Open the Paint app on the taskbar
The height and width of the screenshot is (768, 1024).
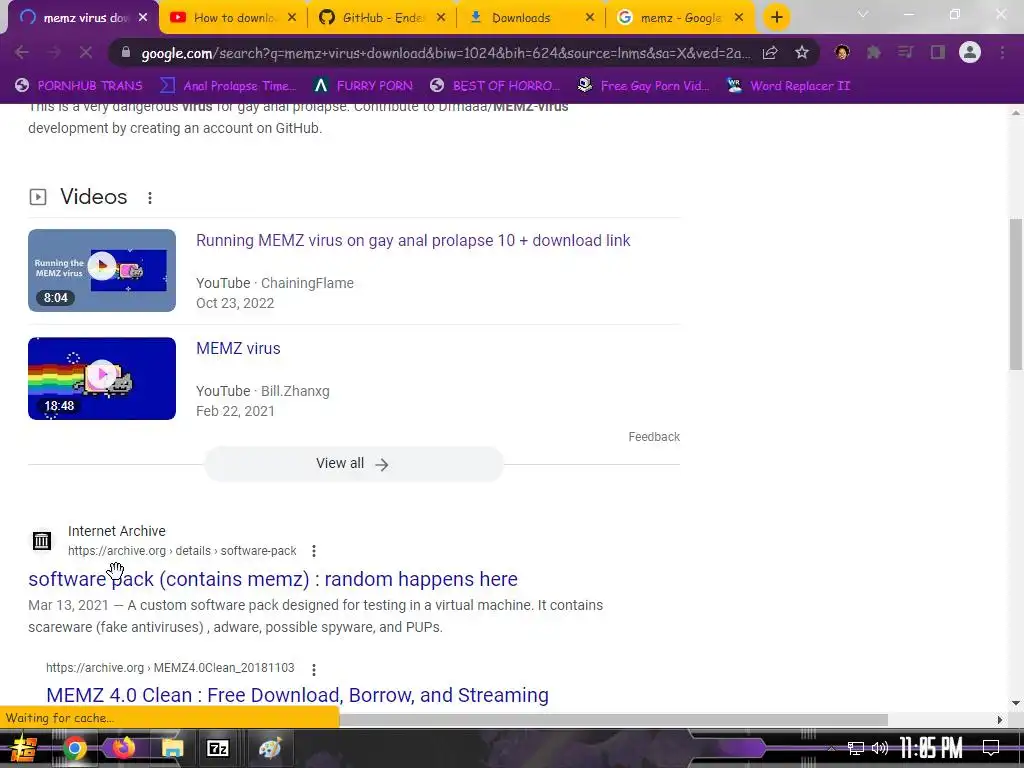coord(270,748)
